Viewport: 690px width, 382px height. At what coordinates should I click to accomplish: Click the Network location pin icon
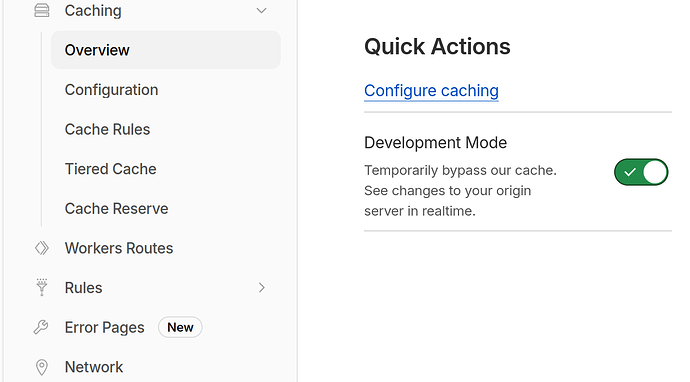42,367
